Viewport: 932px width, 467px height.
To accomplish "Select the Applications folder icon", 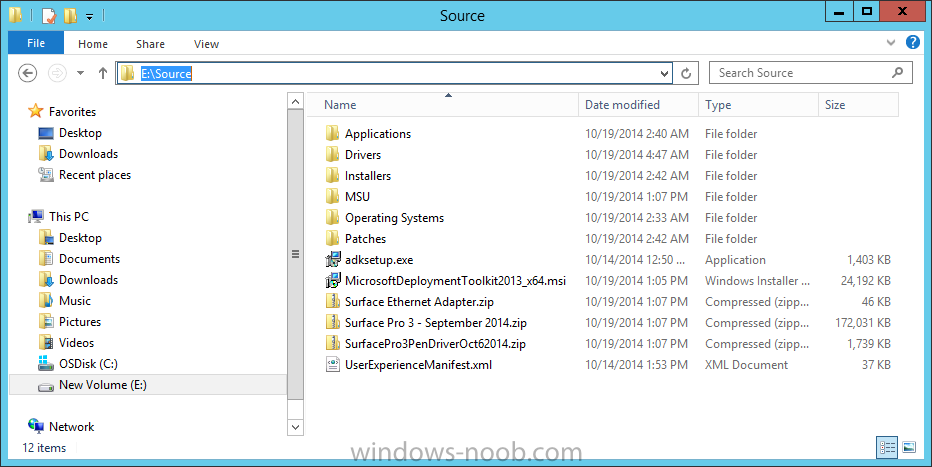I will pyautogui.click(x=332, y=133).
